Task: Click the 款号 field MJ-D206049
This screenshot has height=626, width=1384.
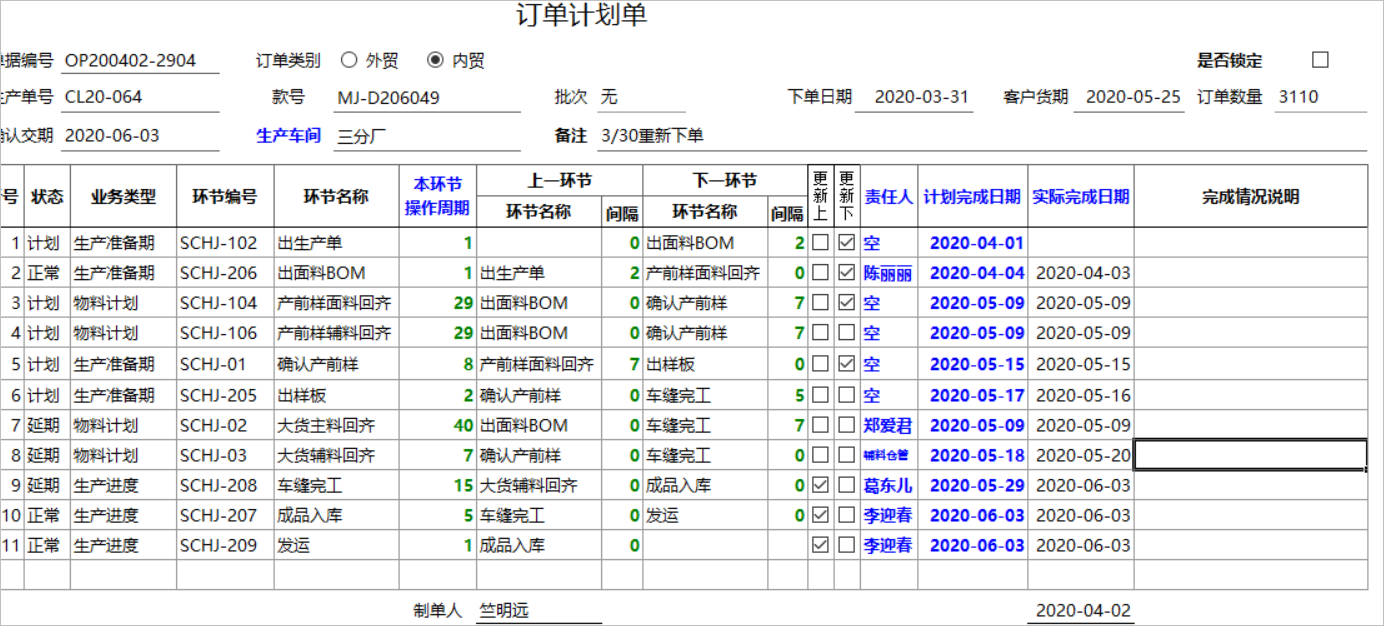Action: 428,97
